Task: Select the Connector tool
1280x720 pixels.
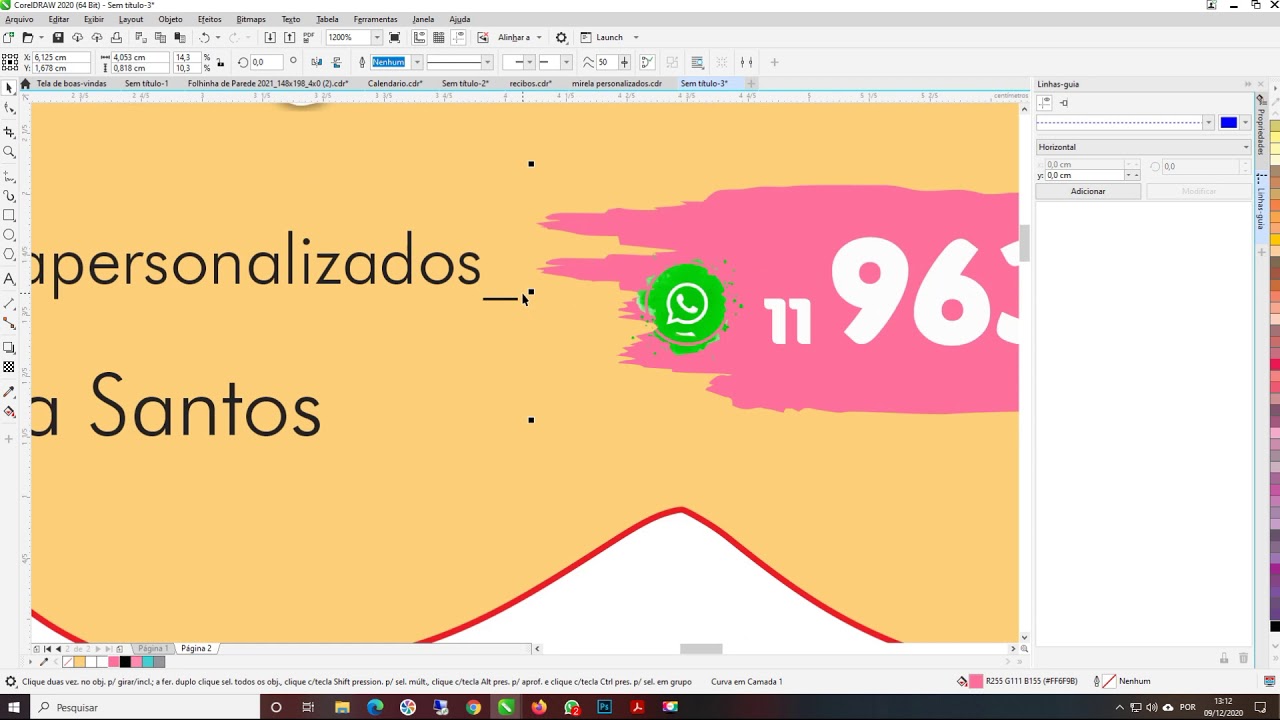Action: pos(9,323)
